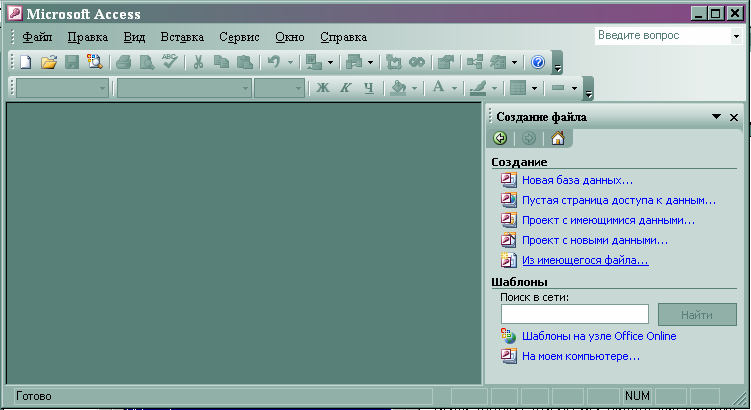Click Проект с имеющимися данными link

(x=608, y=220)
